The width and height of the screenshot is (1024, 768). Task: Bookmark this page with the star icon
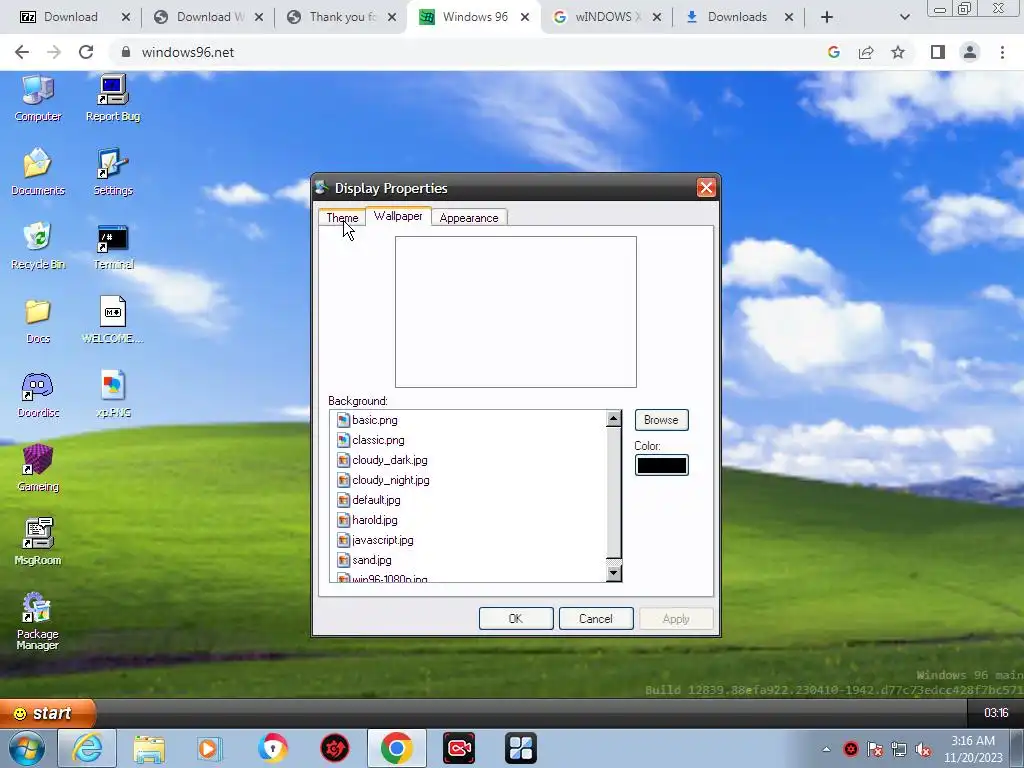(x=898, y=52)
